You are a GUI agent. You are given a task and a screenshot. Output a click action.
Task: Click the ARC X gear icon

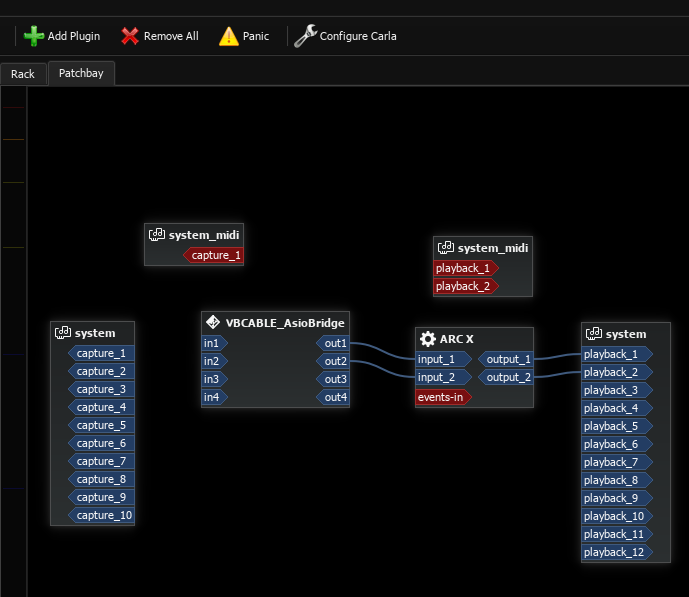[427, 339]
